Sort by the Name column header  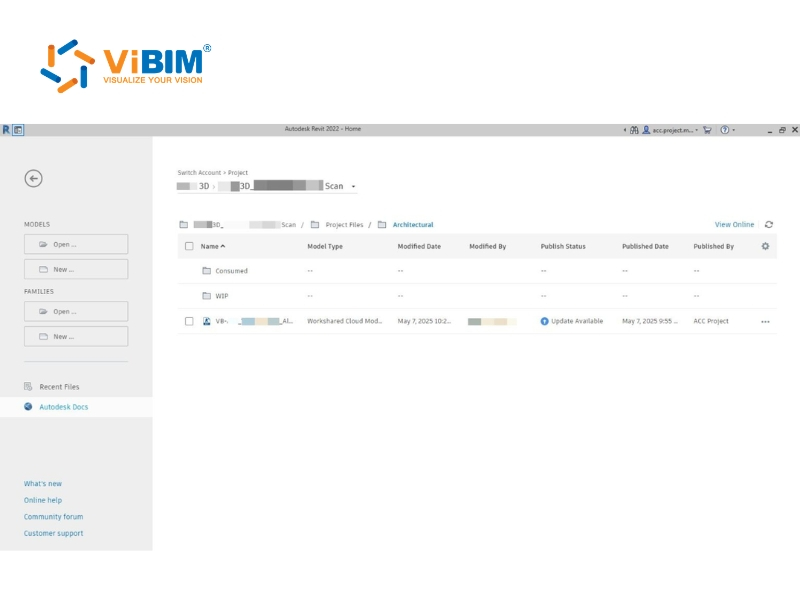212,246
